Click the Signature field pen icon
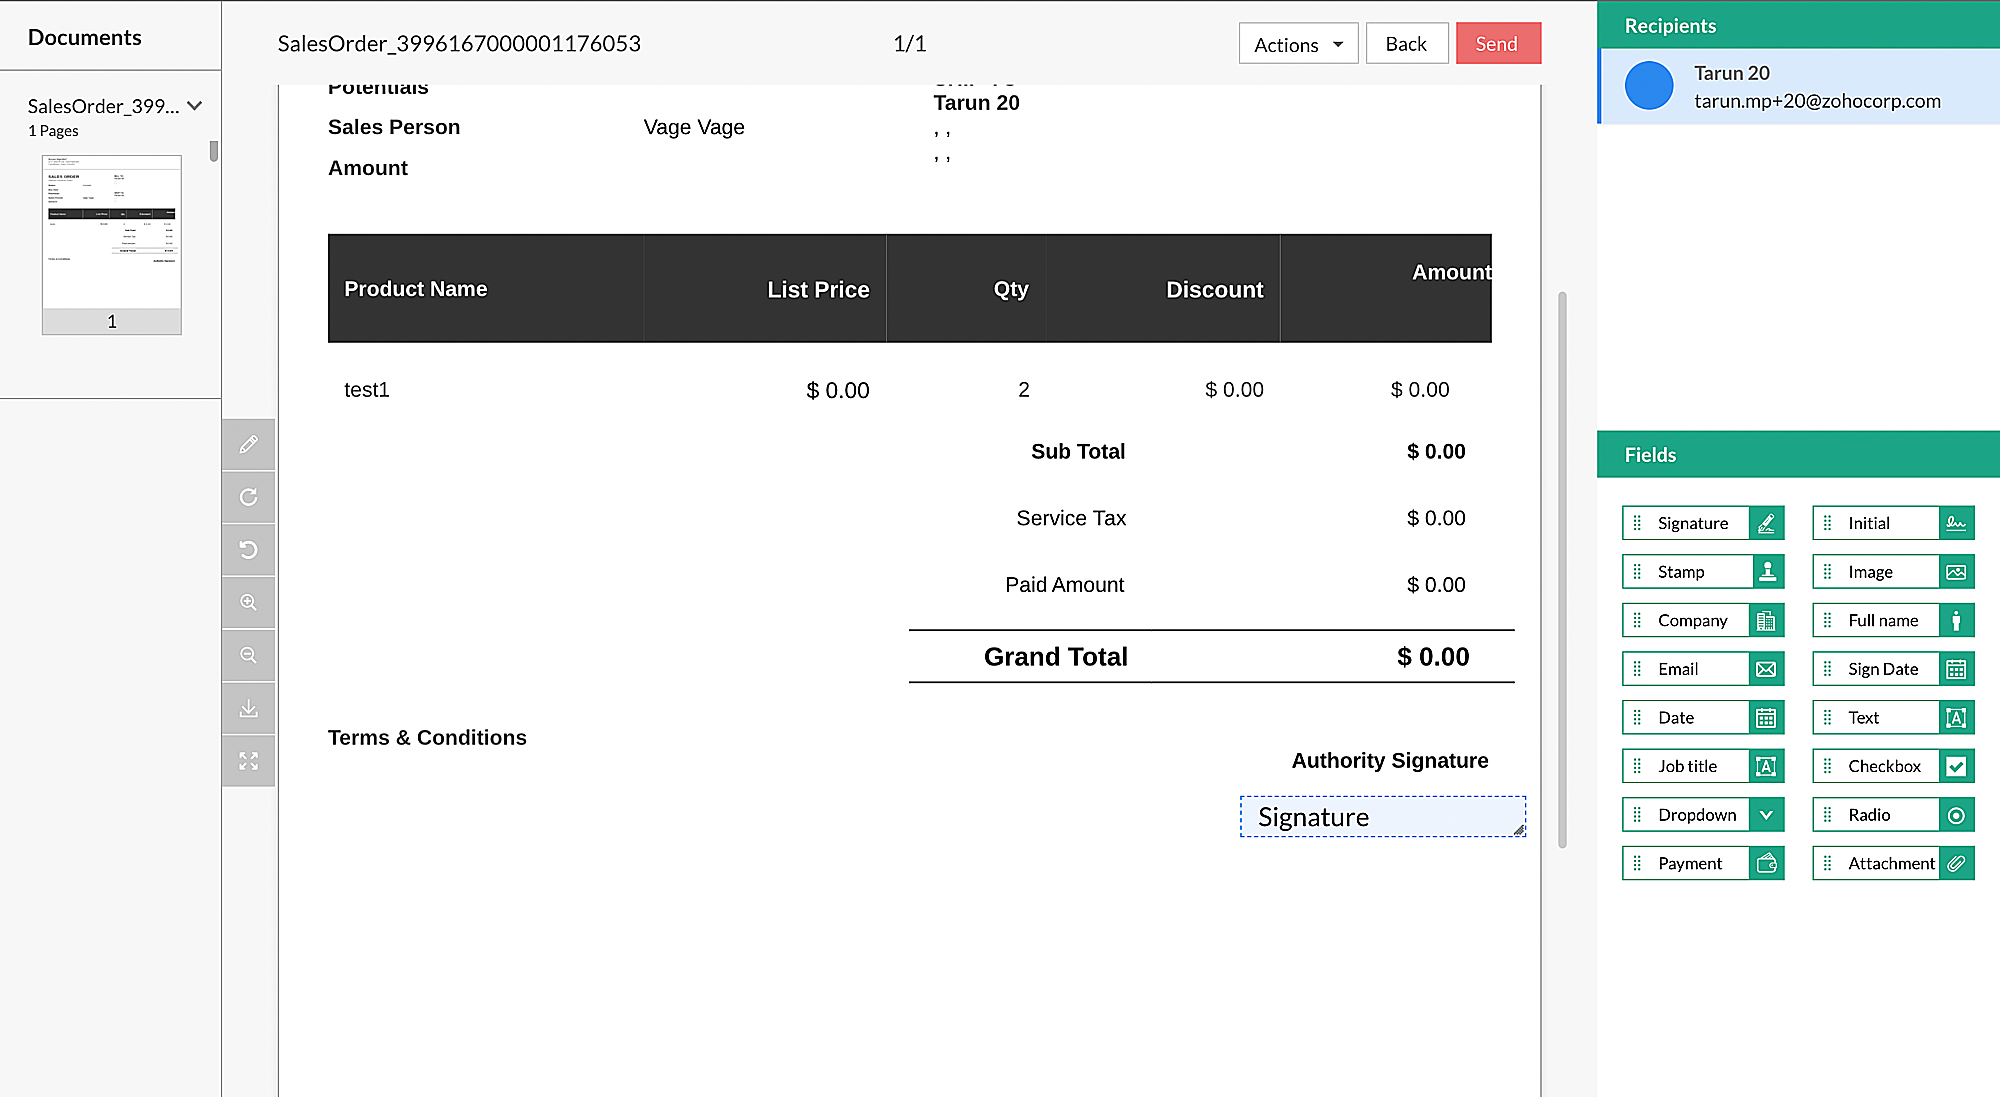This screenshot has height=1097, width=2000. pos(1766,523)
